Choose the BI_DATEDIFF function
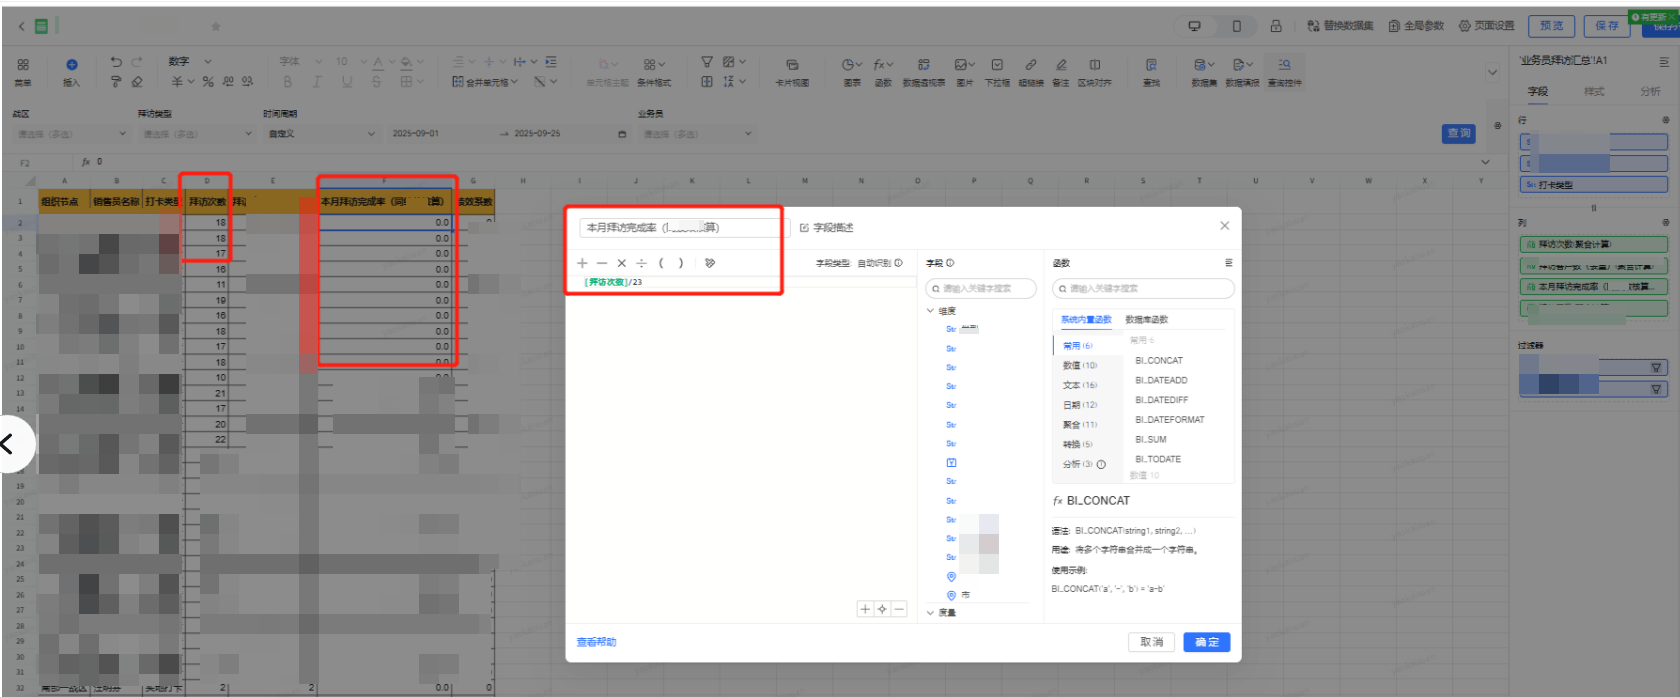1680x697 pixels. tap(1161, 400)
